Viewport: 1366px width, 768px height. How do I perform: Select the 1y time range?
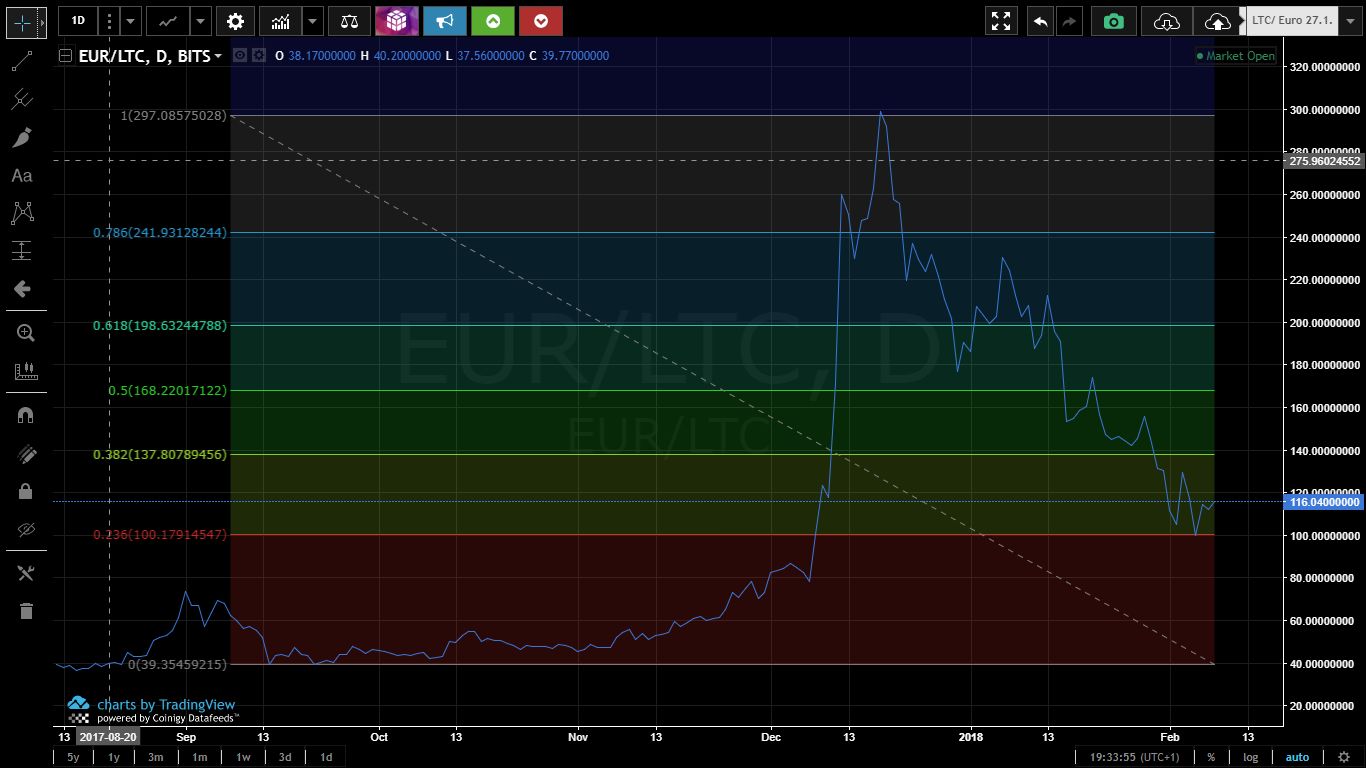click(x=114, y=757)
